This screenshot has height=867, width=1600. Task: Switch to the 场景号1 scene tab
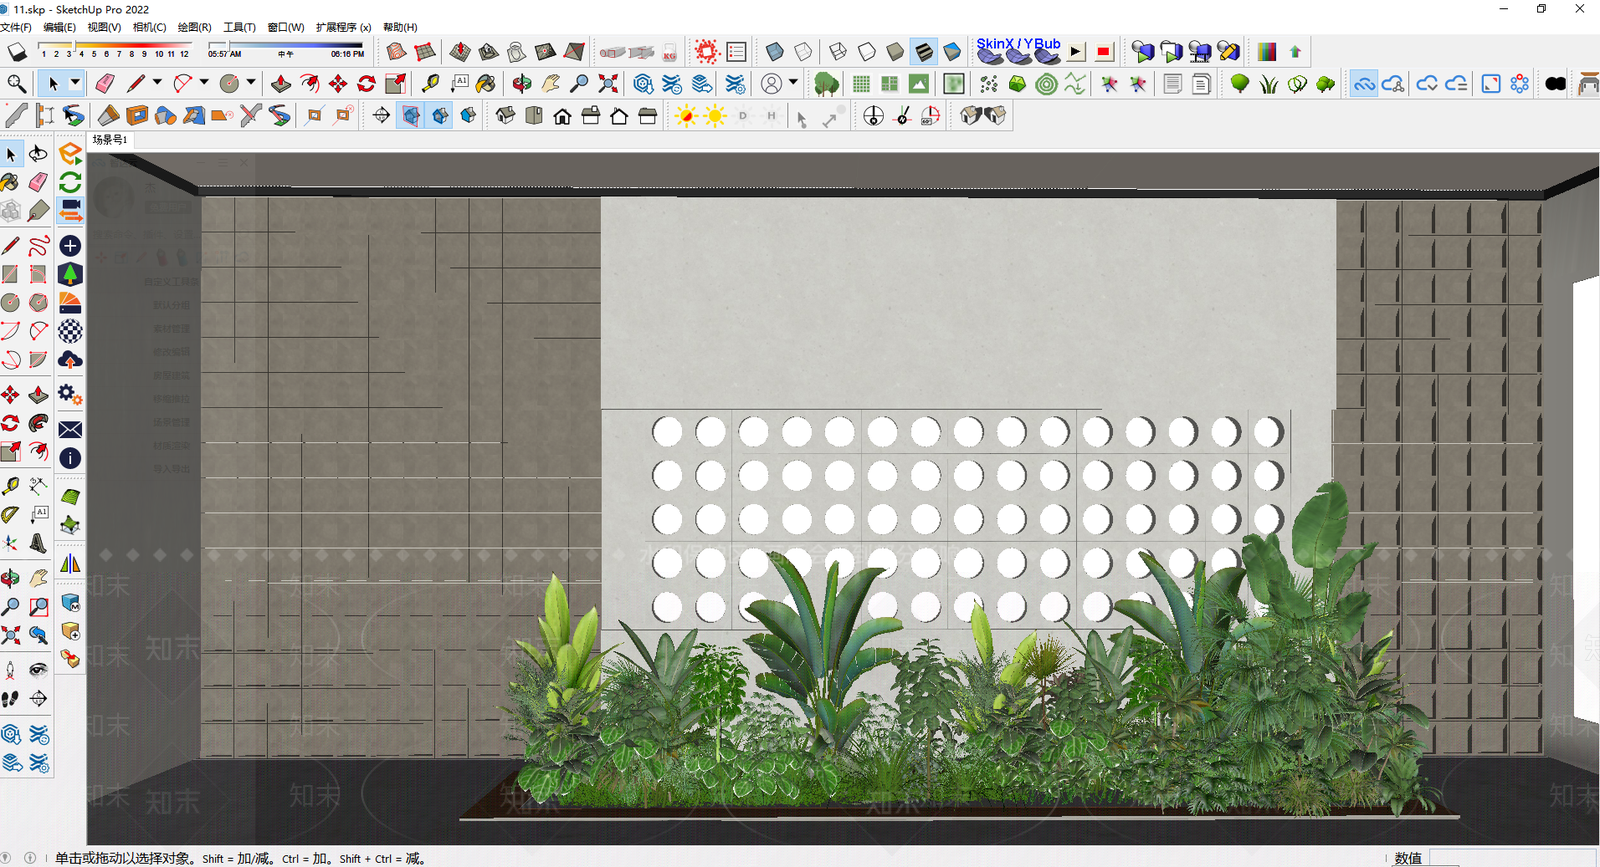(x=110, y=140)
